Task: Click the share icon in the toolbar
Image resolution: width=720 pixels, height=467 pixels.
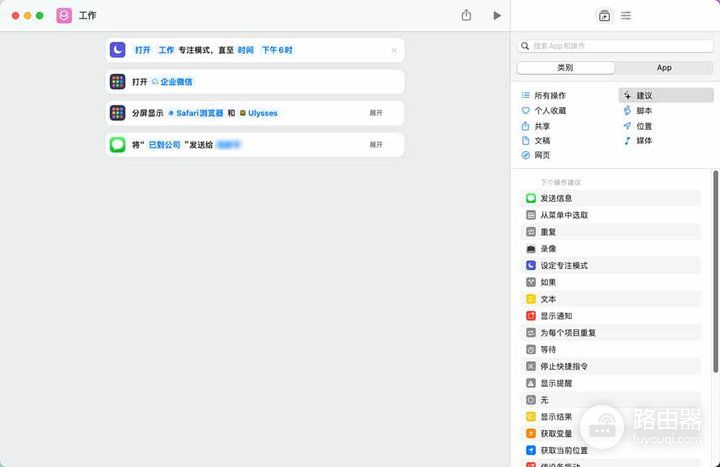Action: click(466, 15)
